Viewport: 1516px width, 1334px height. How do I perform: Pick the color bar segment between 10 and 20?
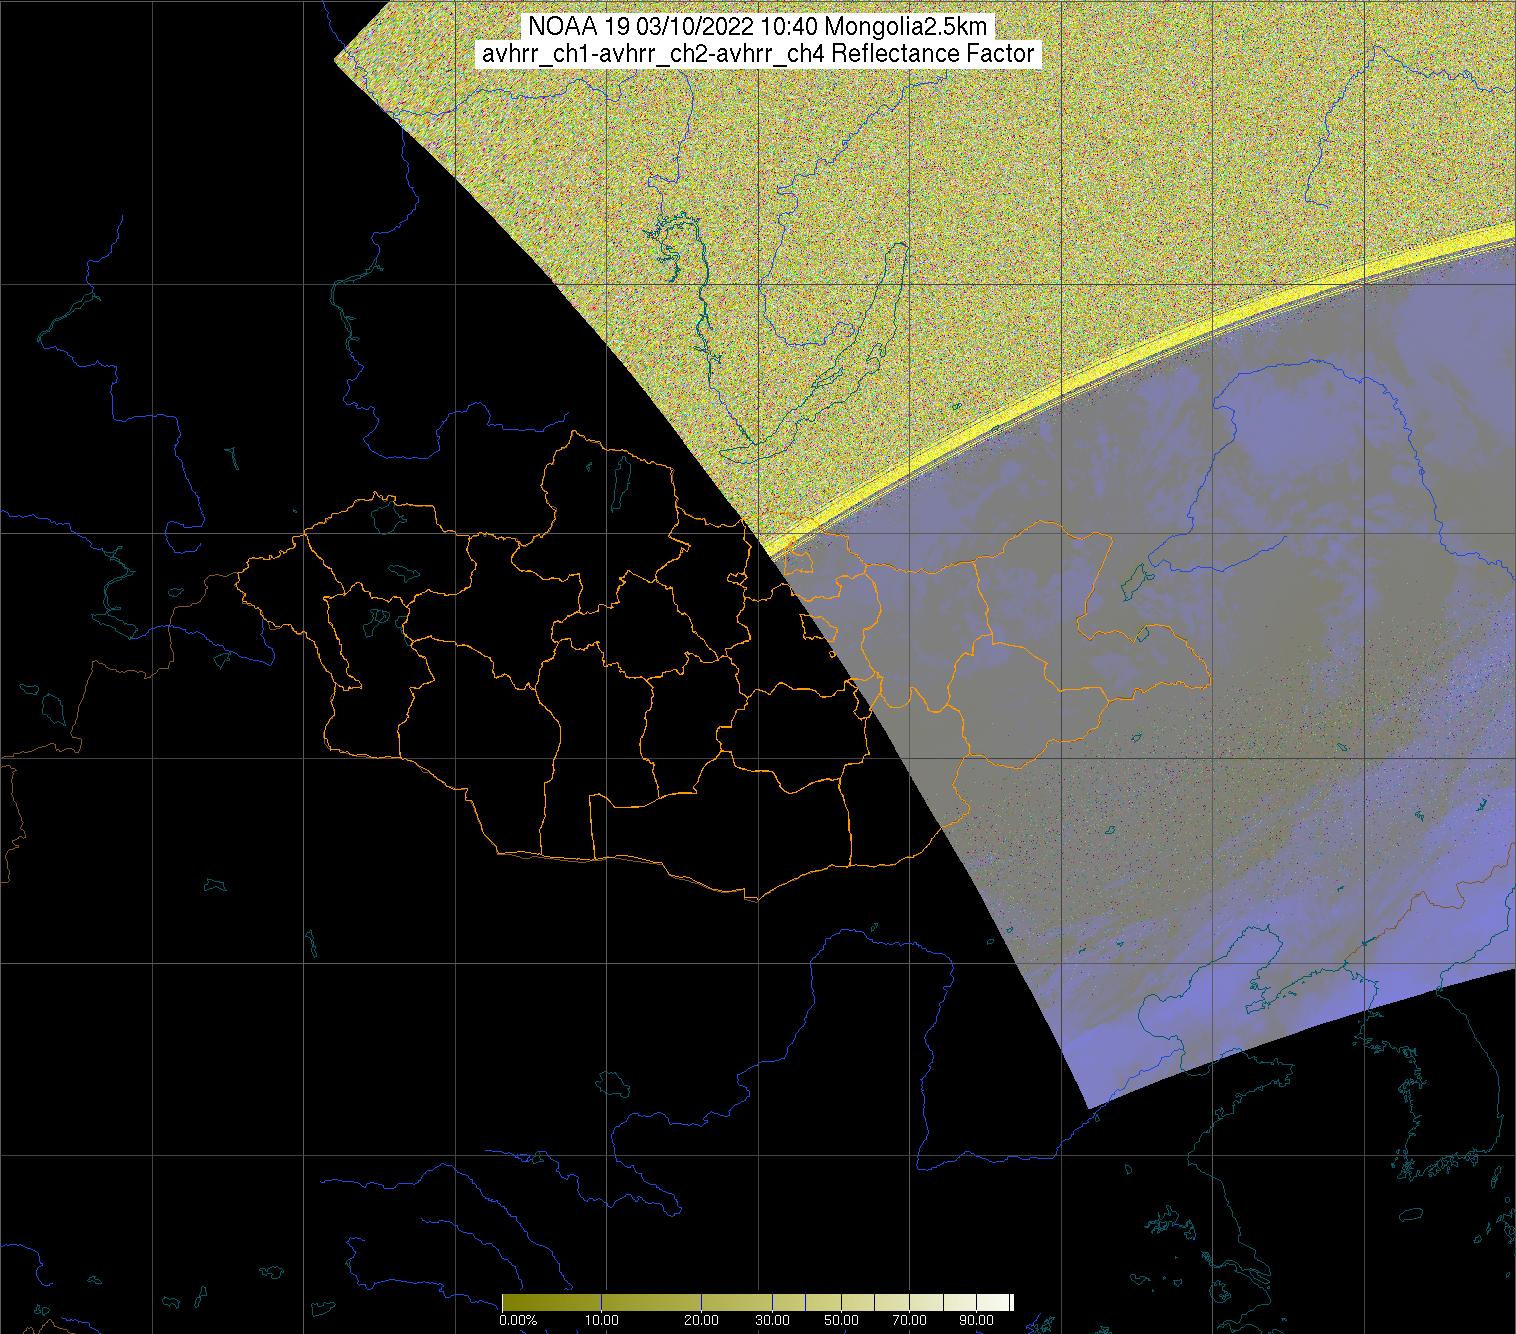pos(650,1302)
